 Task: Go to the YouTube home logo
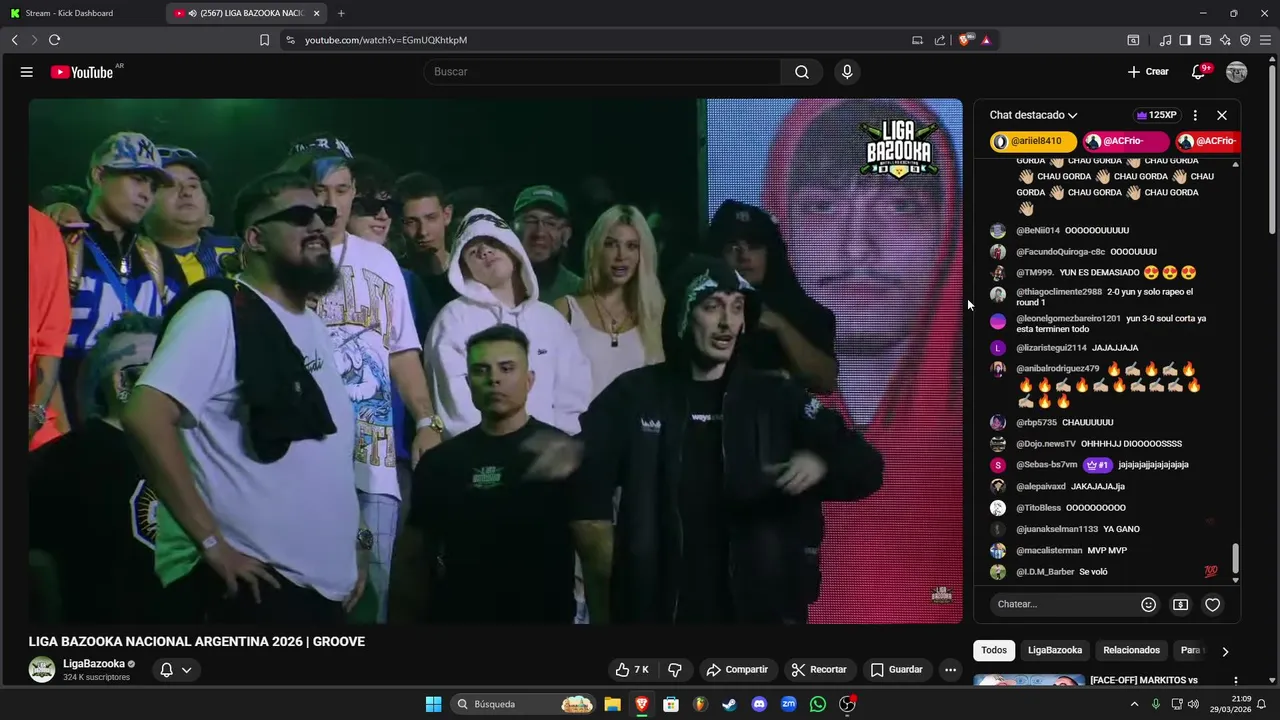point(82,72)
